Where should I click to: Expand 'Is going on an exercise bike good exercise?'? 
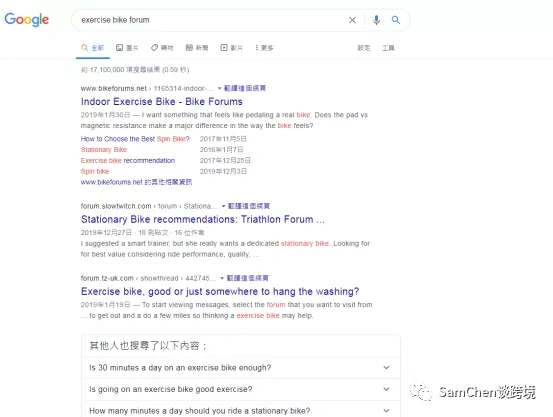point(241,389)
